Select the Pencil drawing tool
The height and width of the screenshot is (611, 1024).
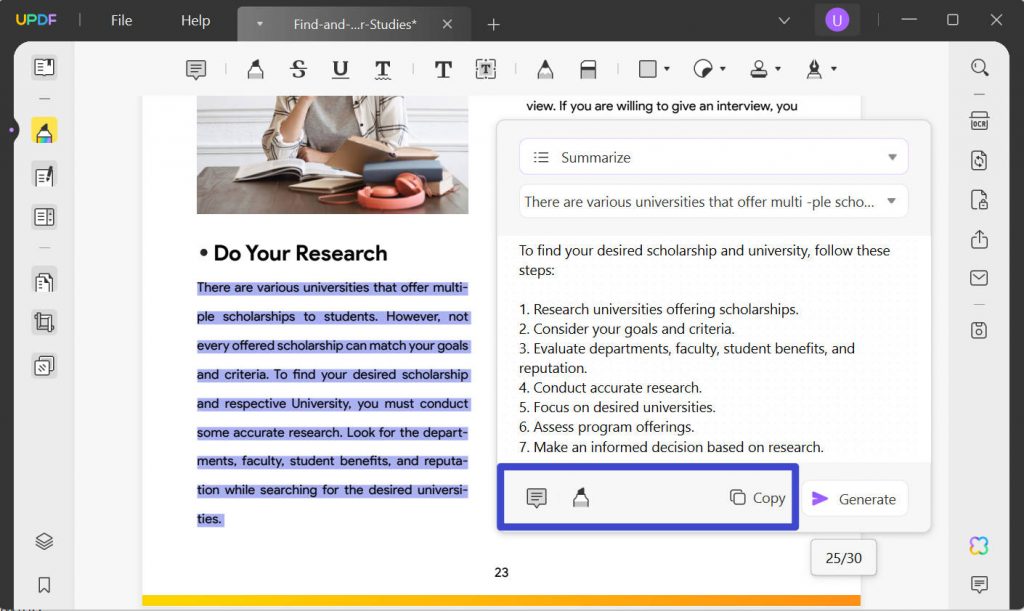545,68
